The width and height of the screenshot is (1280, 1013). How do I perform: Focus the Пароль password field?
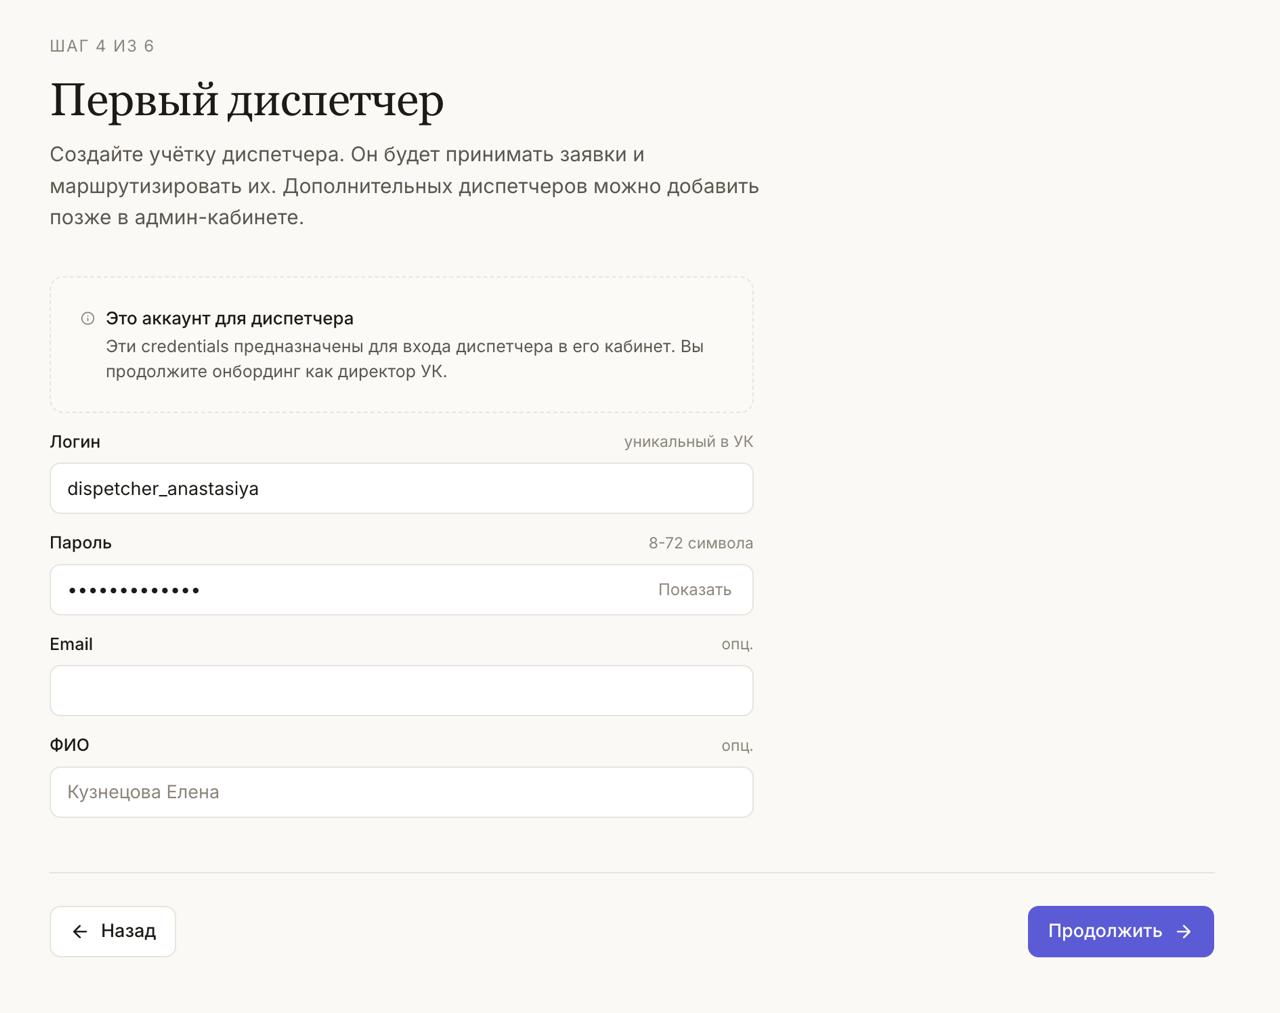(x=401, y=590)
